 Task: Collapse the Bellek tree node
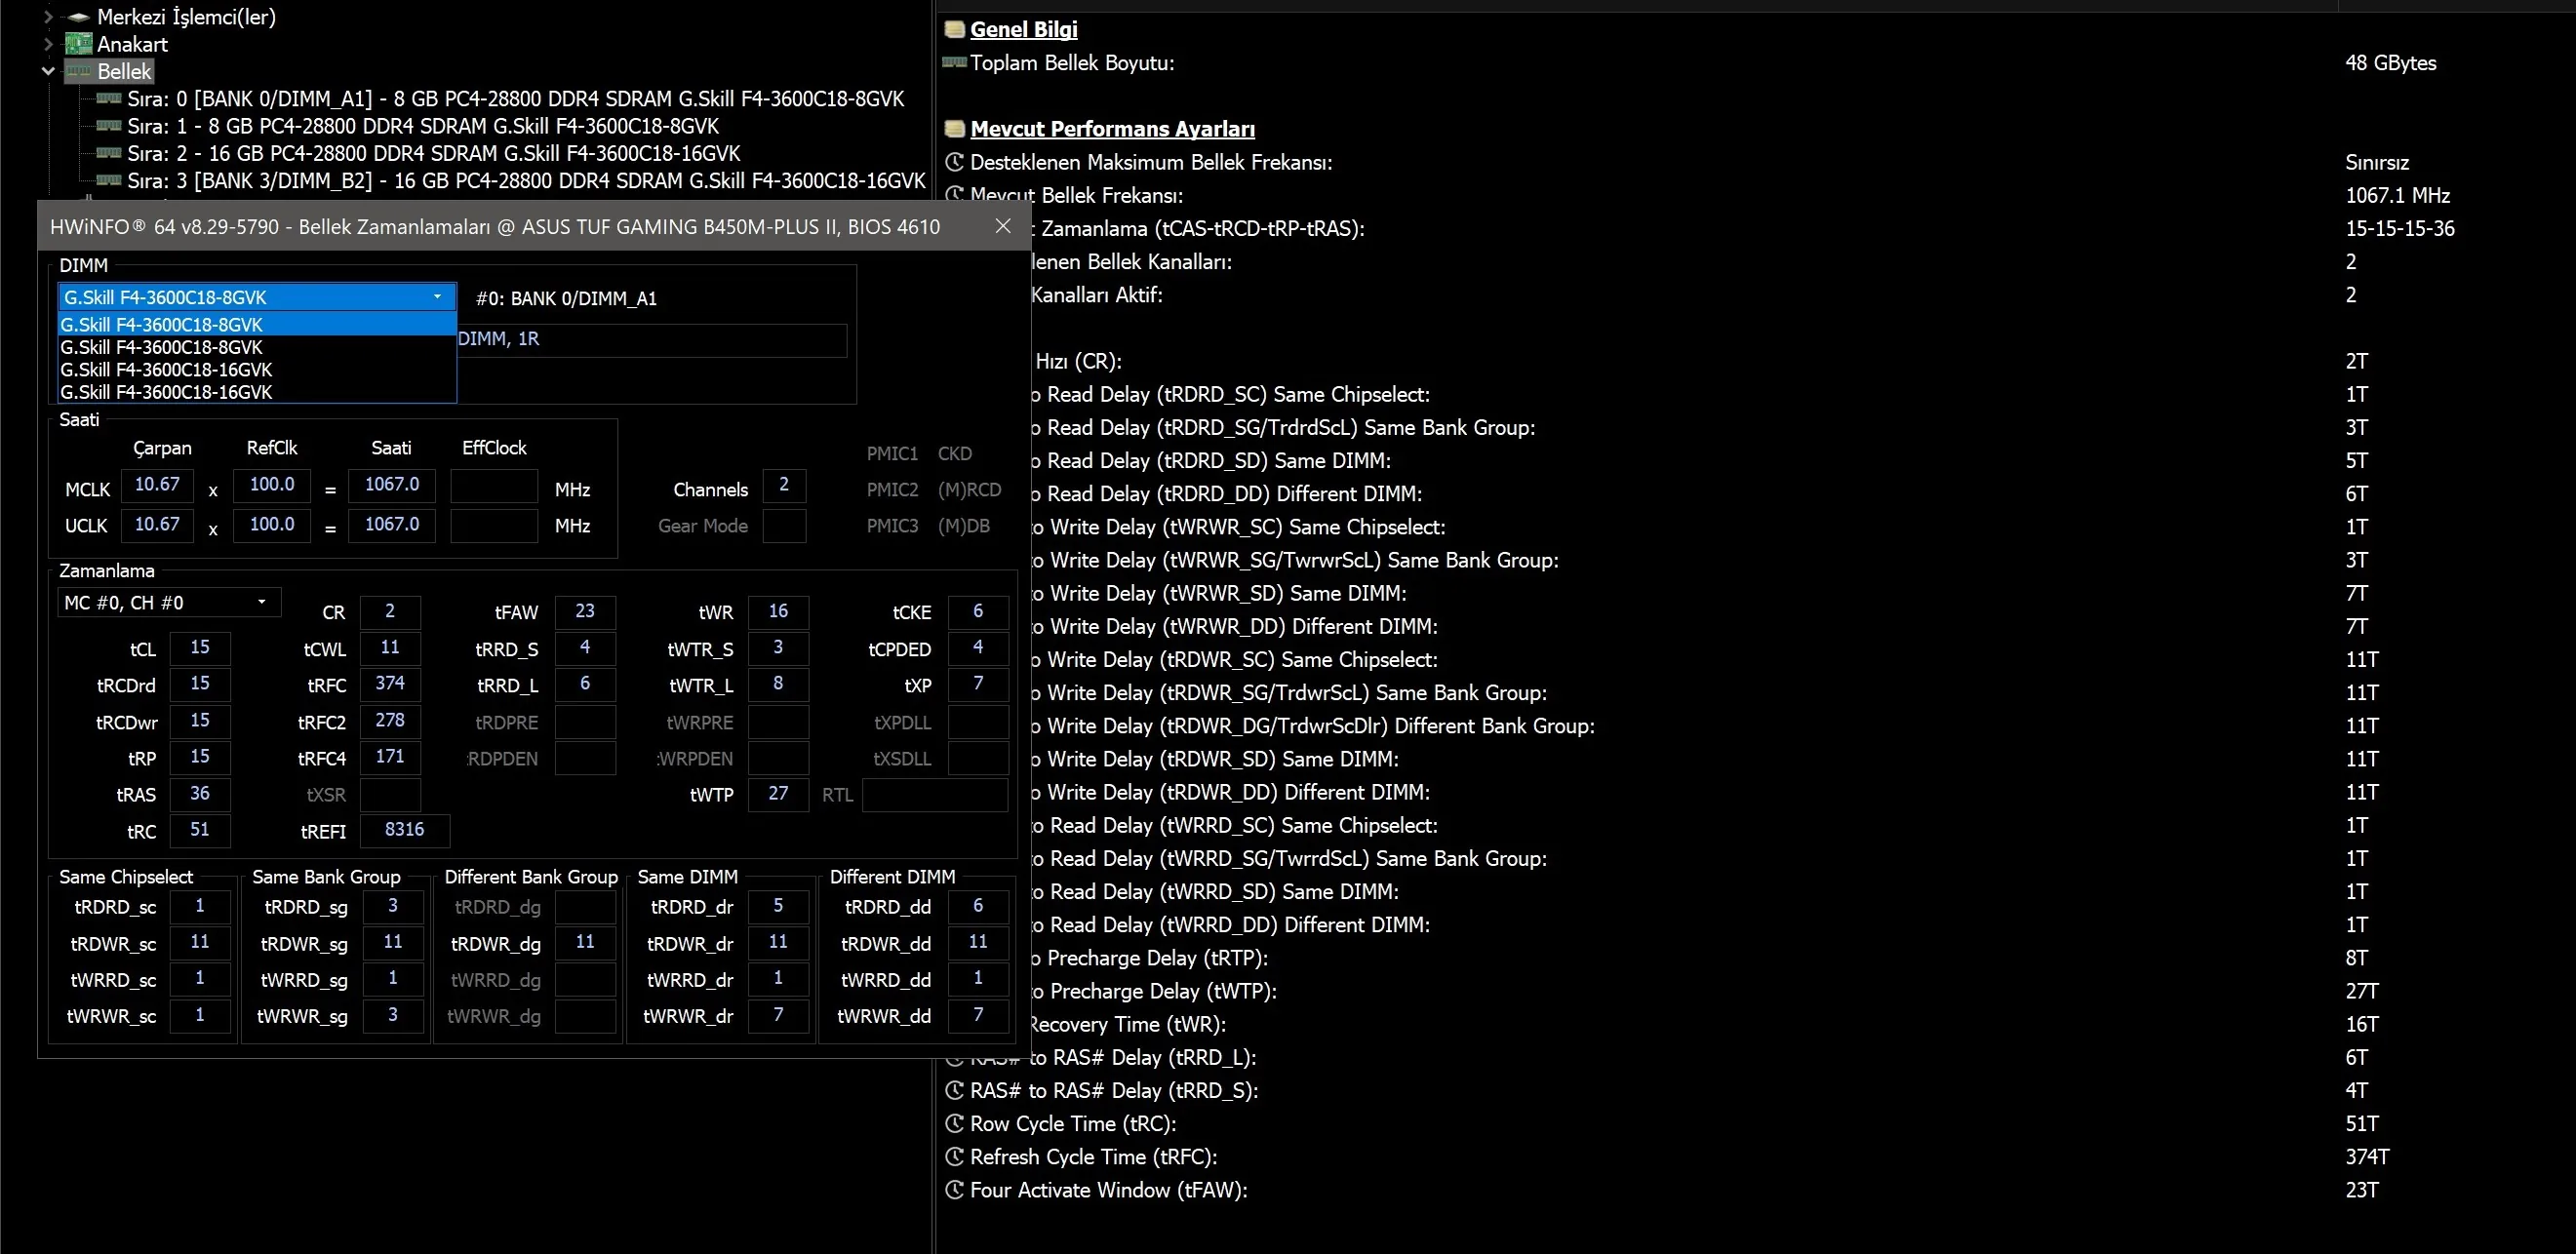[x=48, y=71]
